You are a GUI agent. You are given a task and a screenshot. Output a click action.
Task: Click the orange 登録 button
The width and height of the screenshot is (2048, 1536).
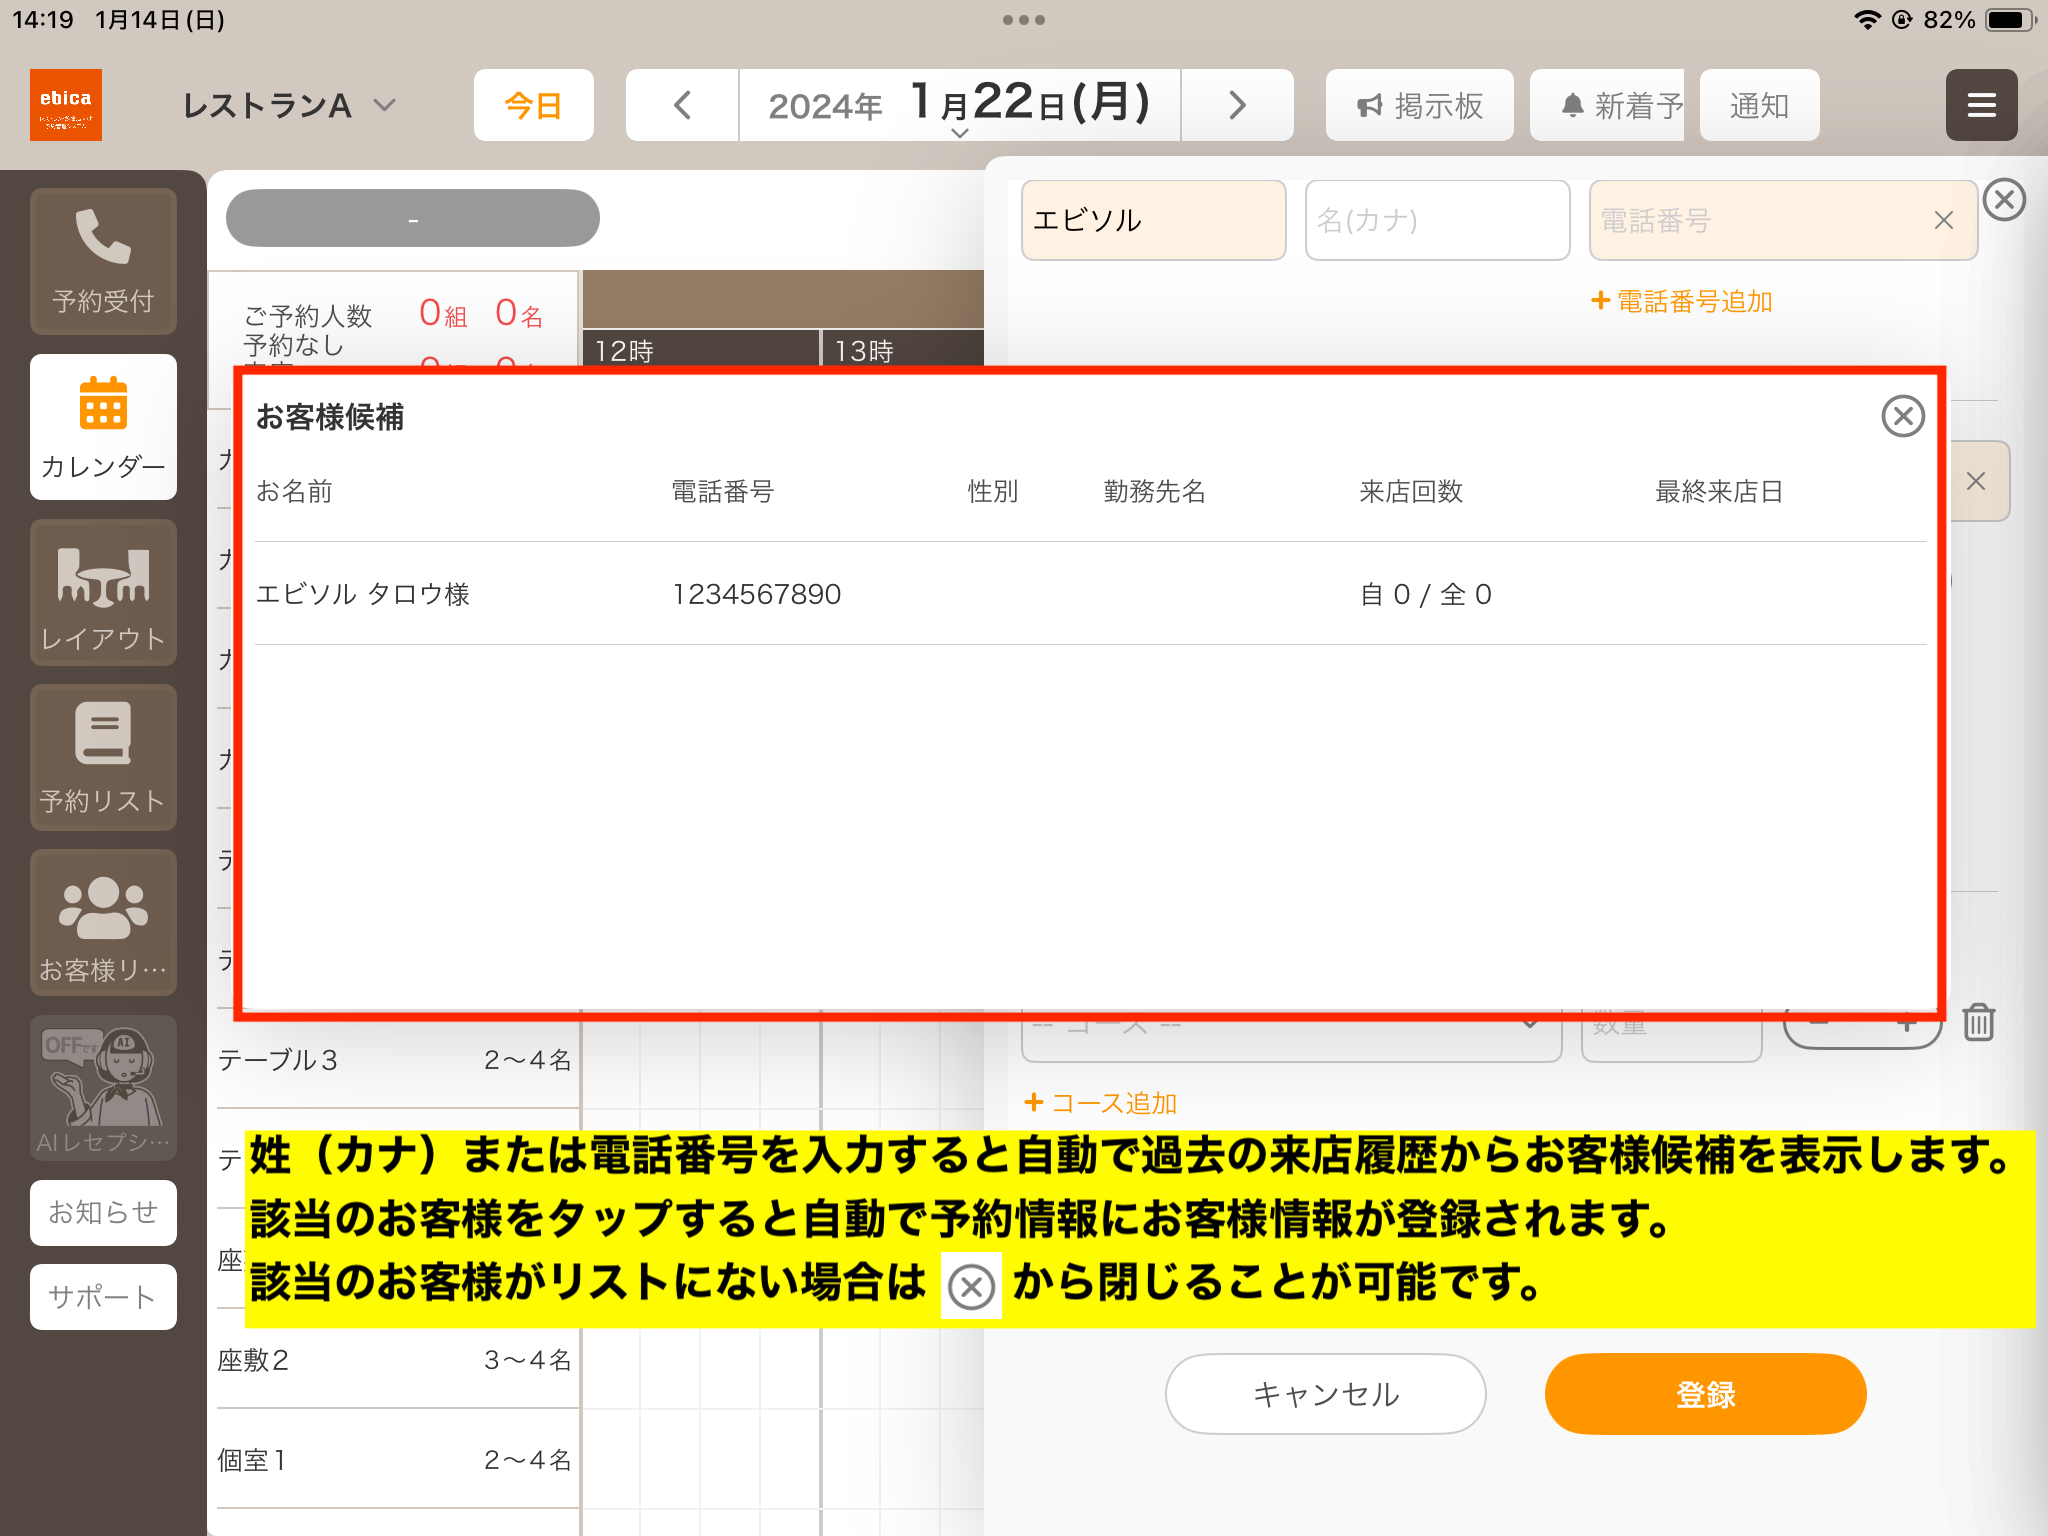[1705, 1394]
